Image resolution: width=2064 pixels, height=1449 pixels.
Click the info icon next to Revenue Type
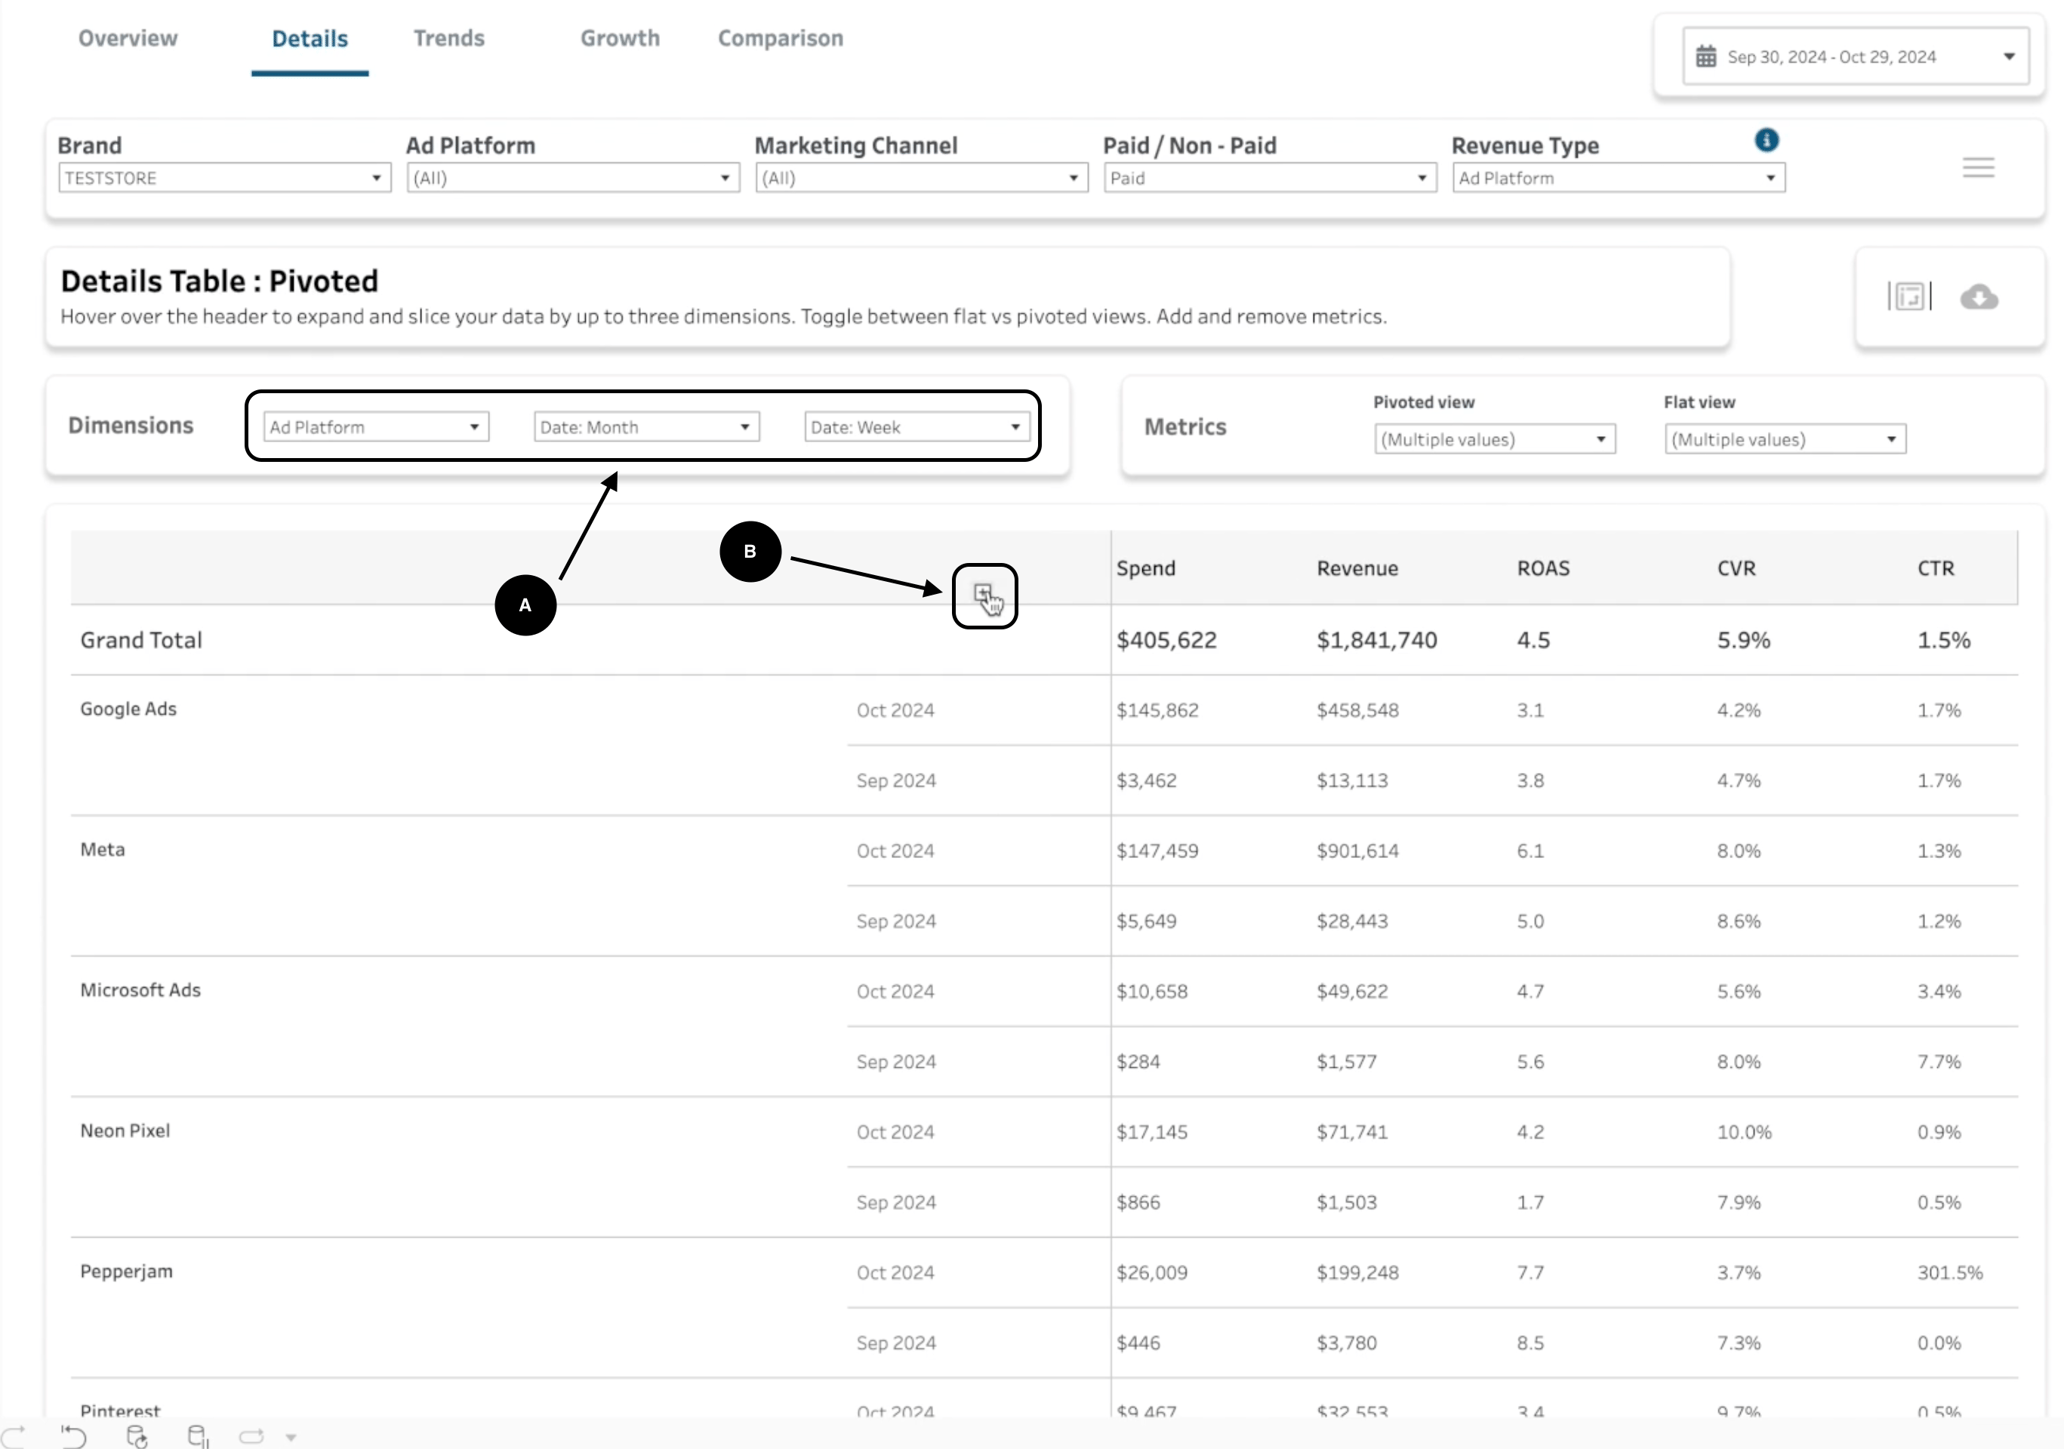1766,140
